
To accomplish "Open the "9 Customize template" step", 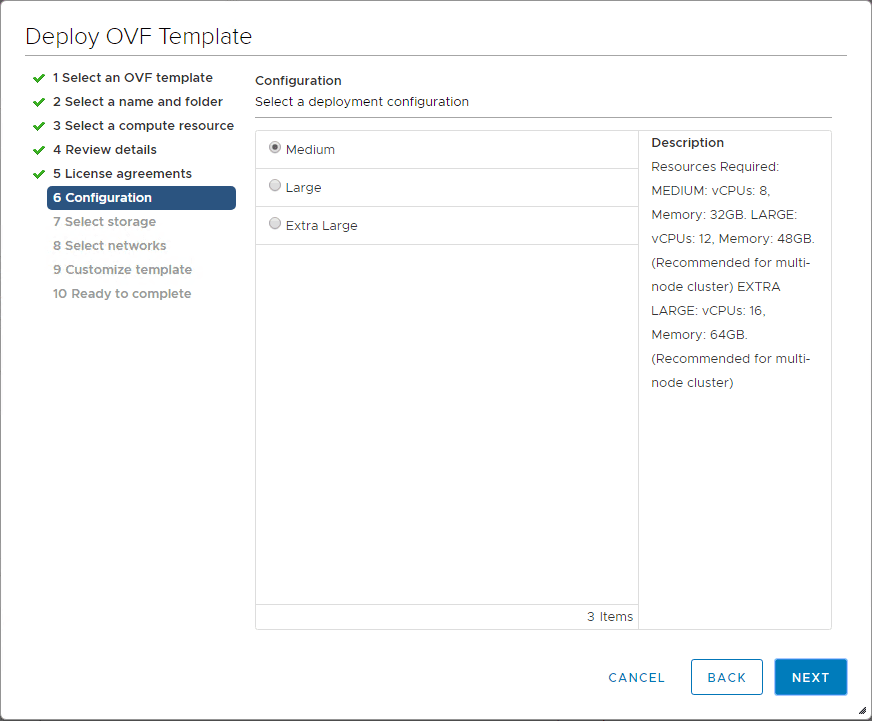I will point(122,269).
